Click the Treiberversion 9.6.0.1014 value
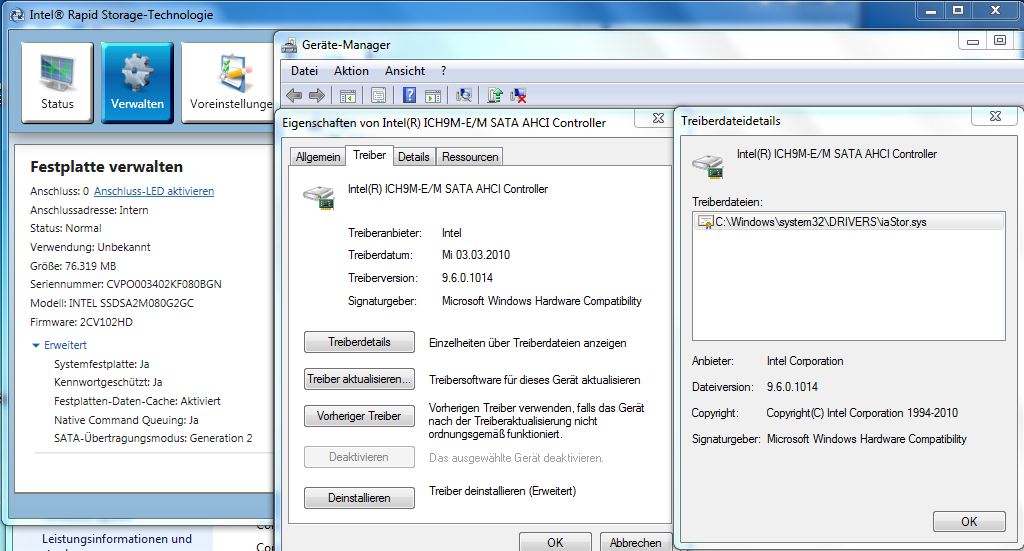1024x551 pixels. (x=467, y=277)
